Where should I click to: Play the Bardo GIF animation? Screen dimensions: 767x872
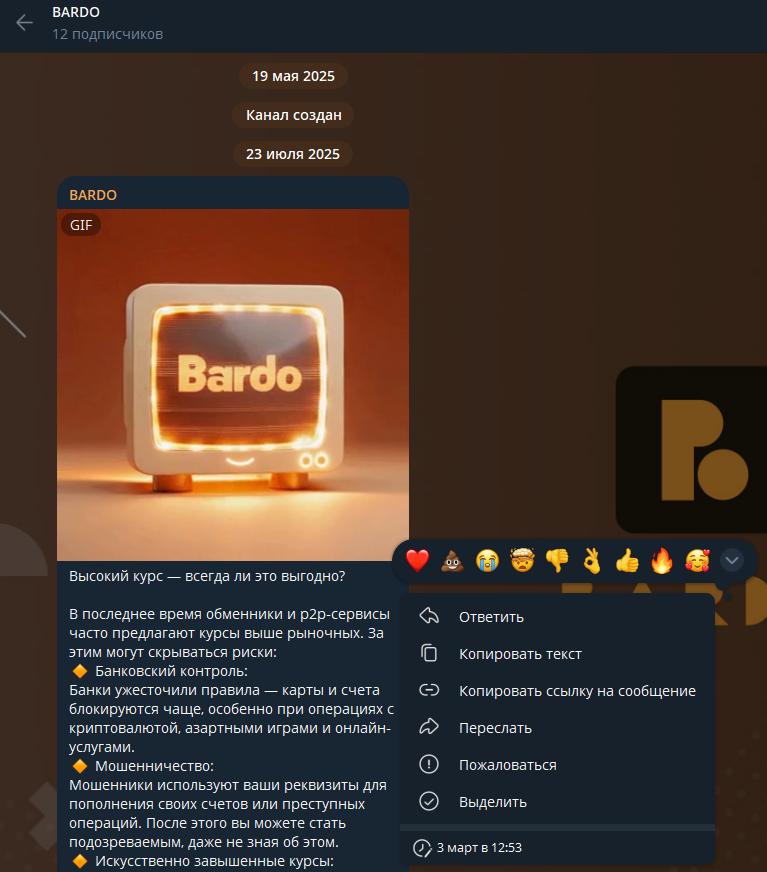233,385
